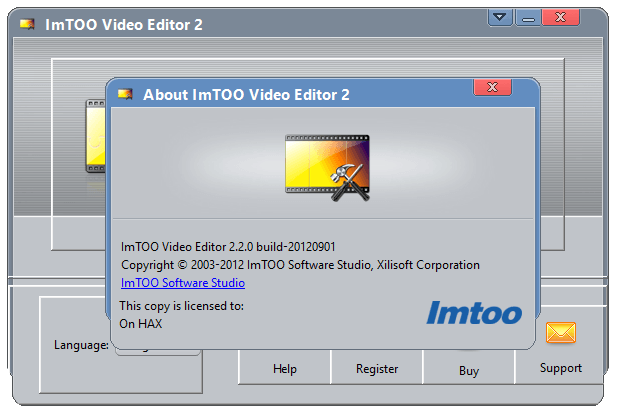Open the ImTOO Software Studio link
Image resolution: width=619 pixels, height=412 pixels.
tap(183, 283)
